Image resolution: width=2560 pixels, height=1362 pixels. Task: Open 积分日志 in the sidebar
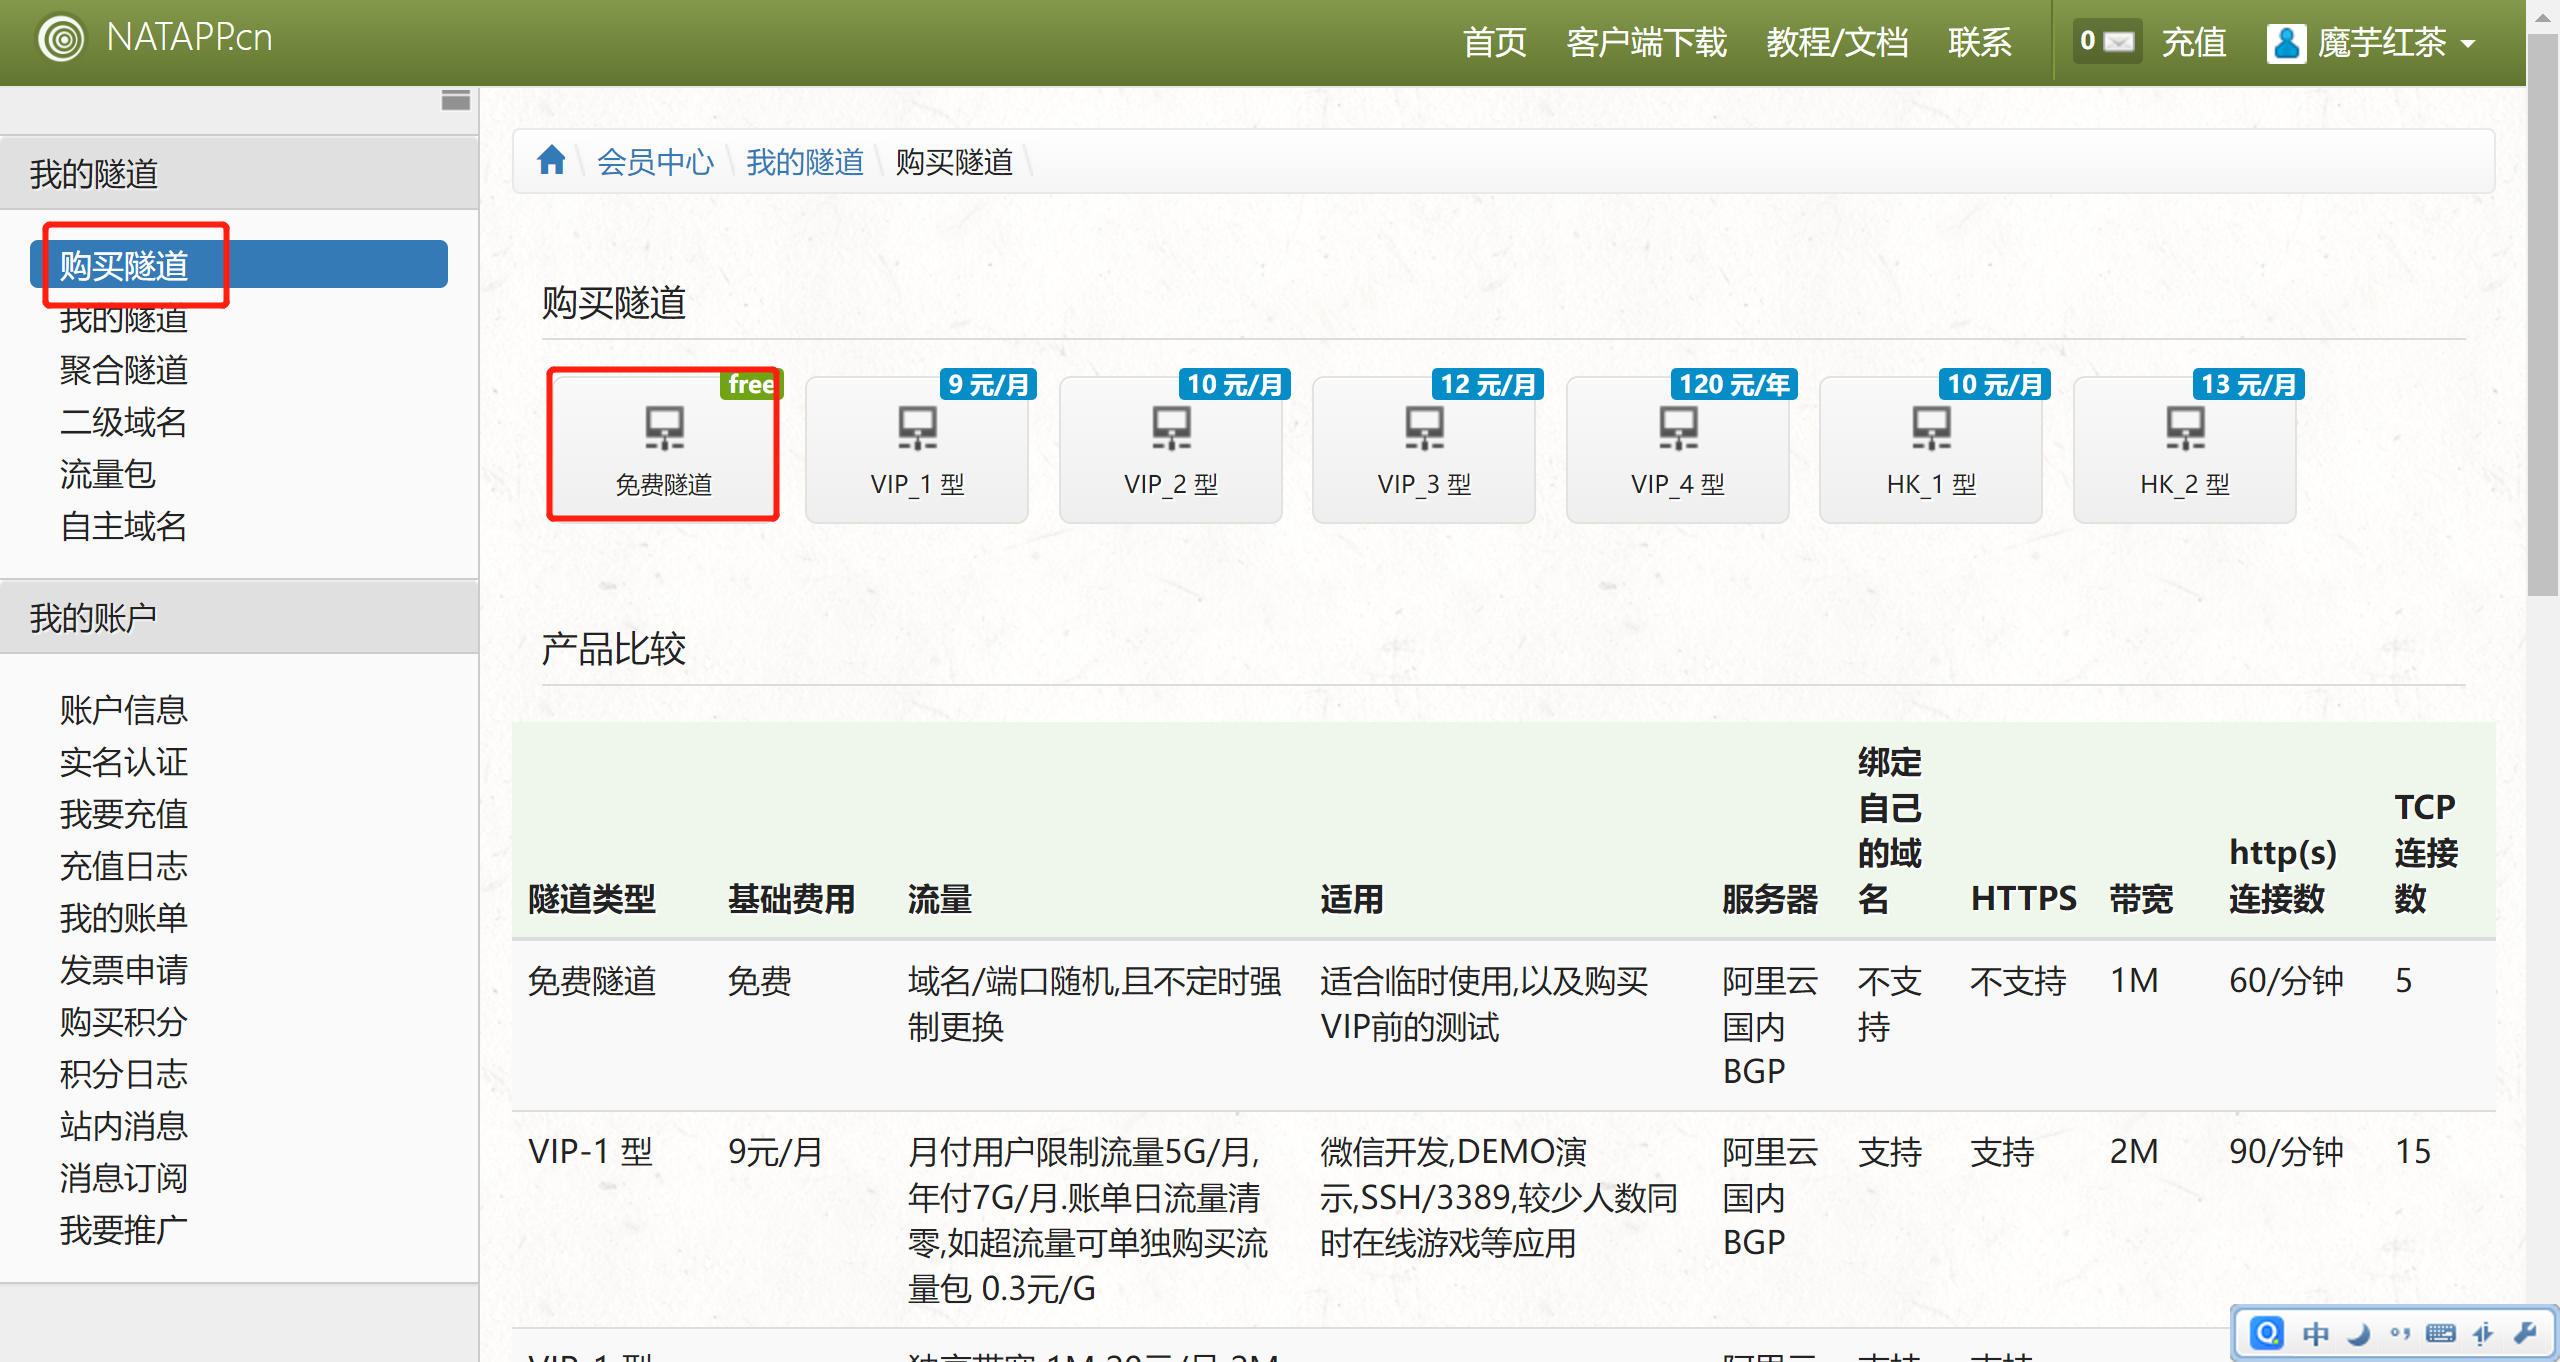click(x=124, y=1074)
